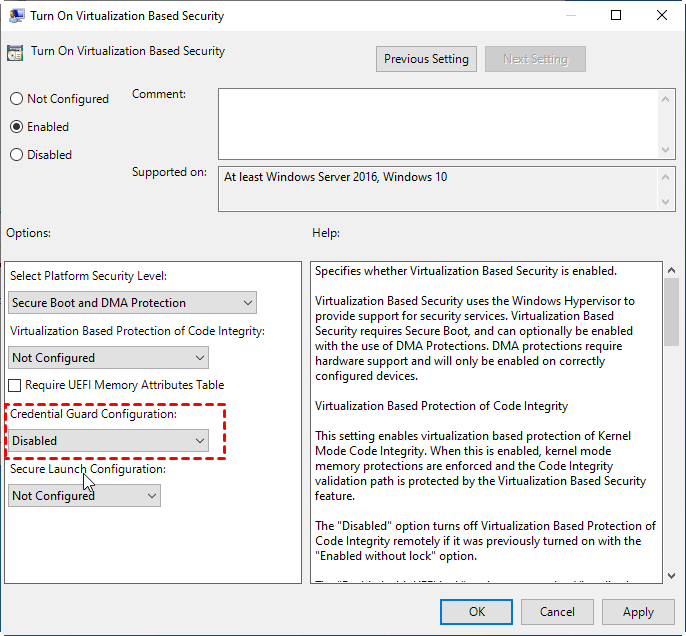Open the Select Platform Security Level dropdown
Screen dimensions: 686x636
(x=132, y=303)
